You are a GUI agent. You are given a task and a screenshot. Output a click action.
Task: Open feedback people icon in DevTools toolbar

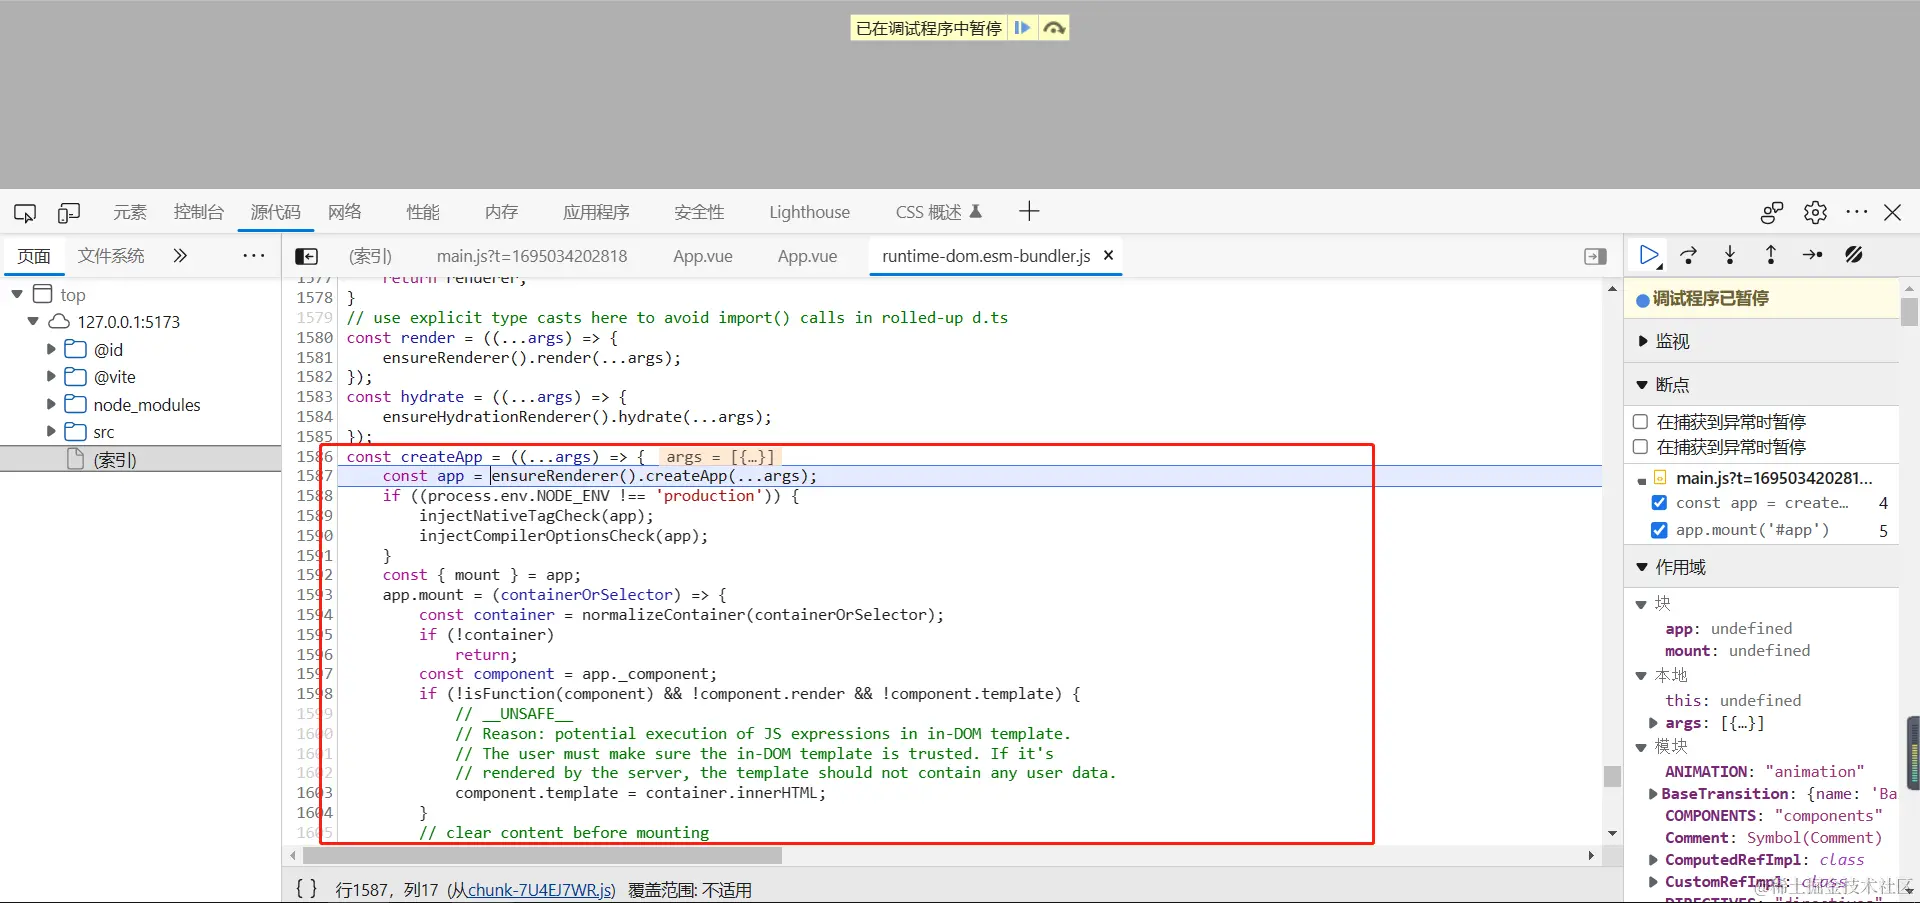(1772, 212)
